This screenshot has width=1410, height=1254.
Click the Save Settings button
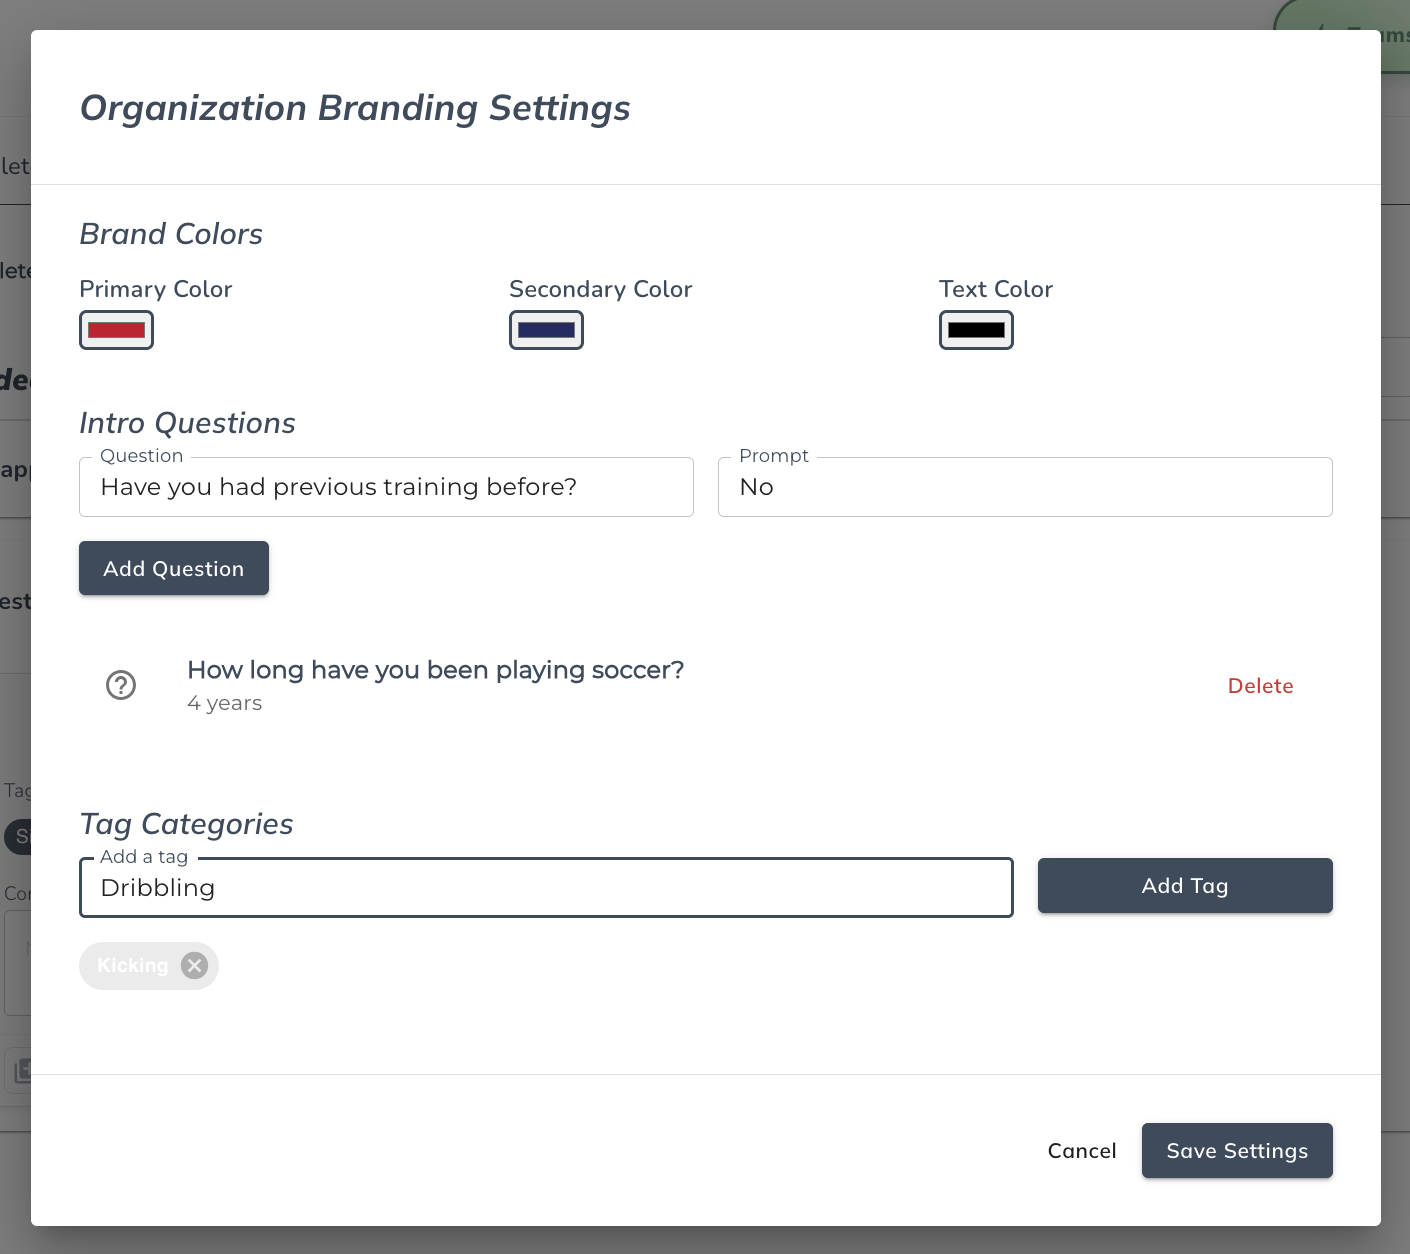[x=1237, y=1151]
